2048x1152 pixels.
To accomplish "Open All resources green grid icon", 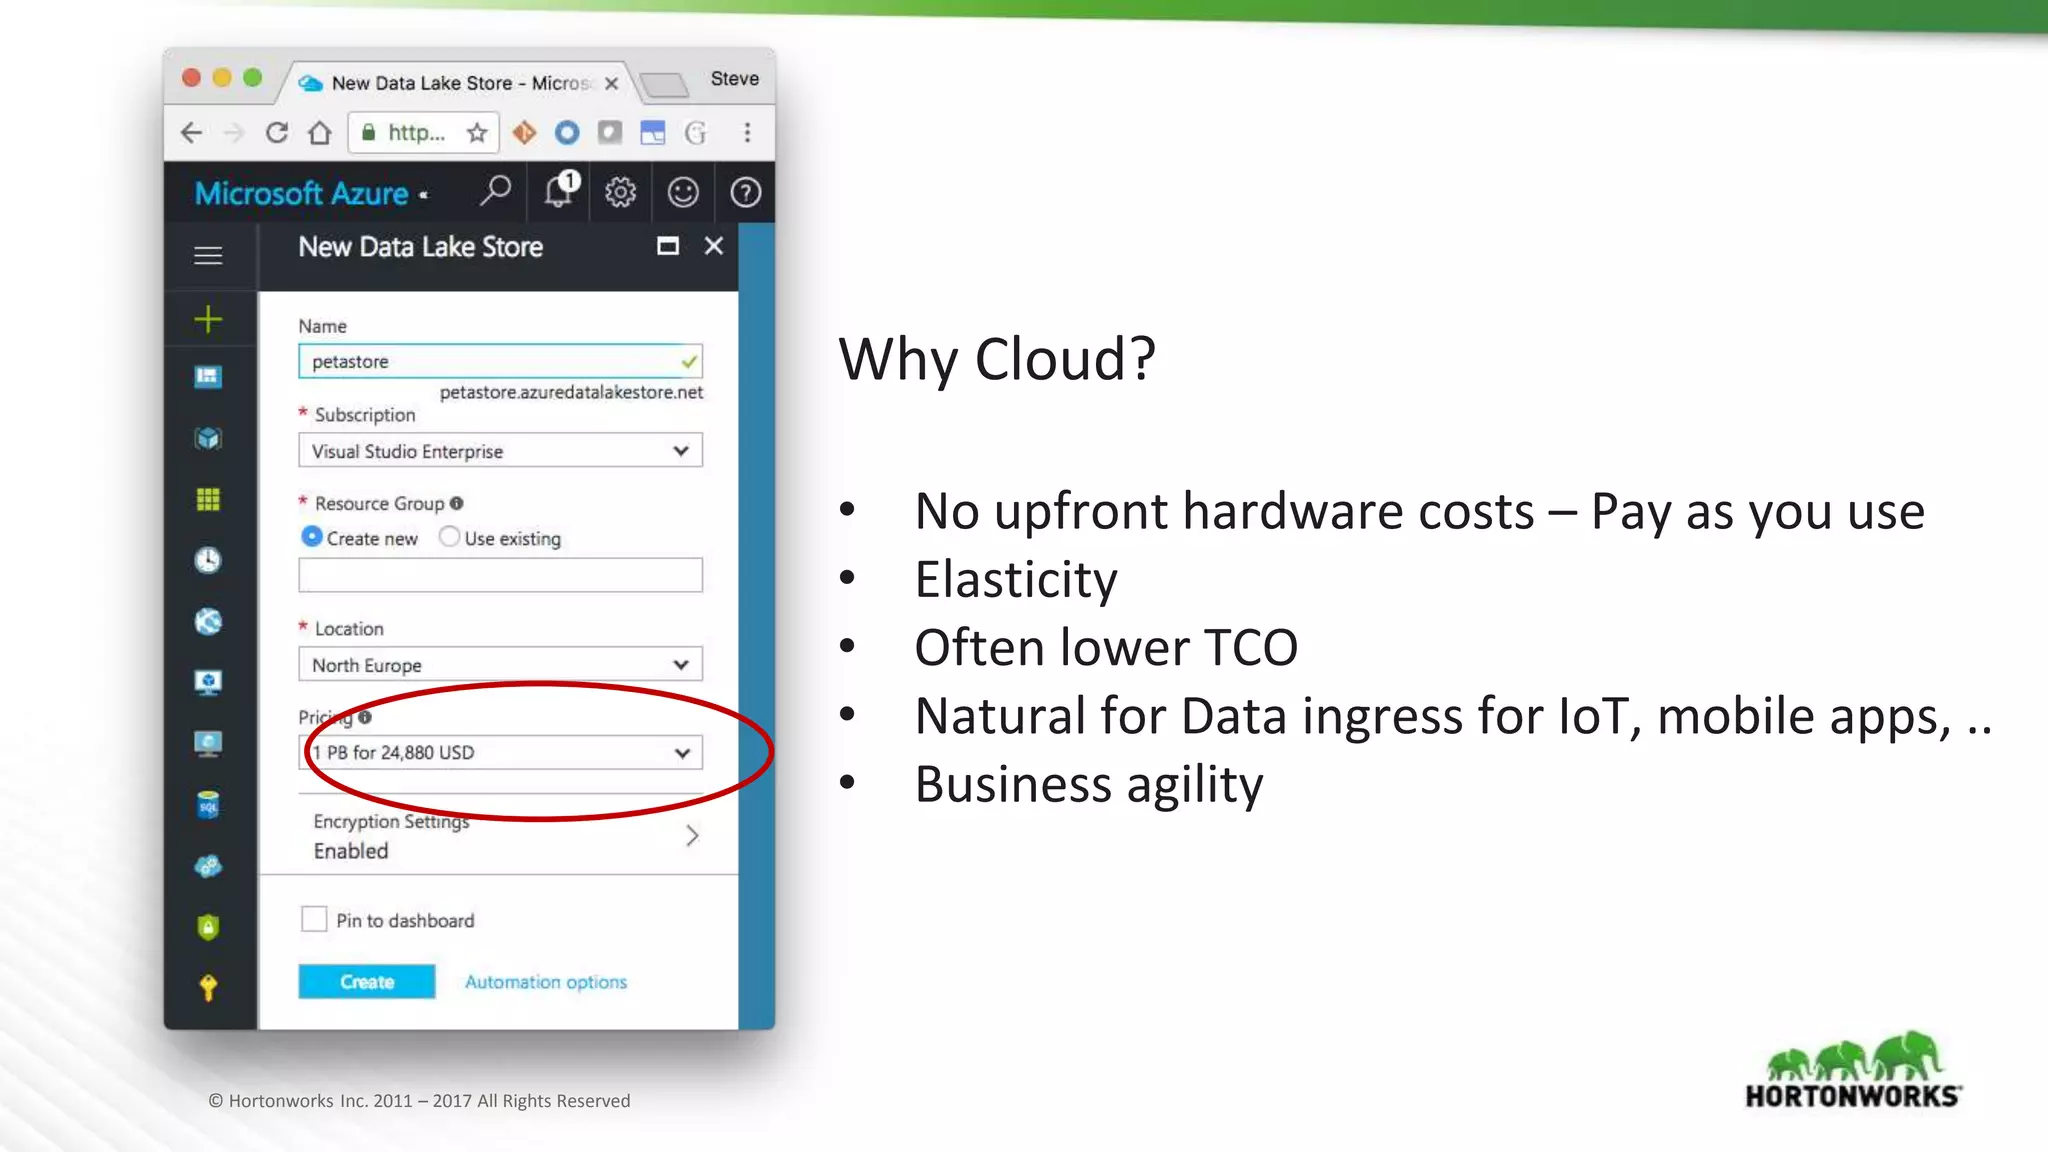I will [208, 499].
